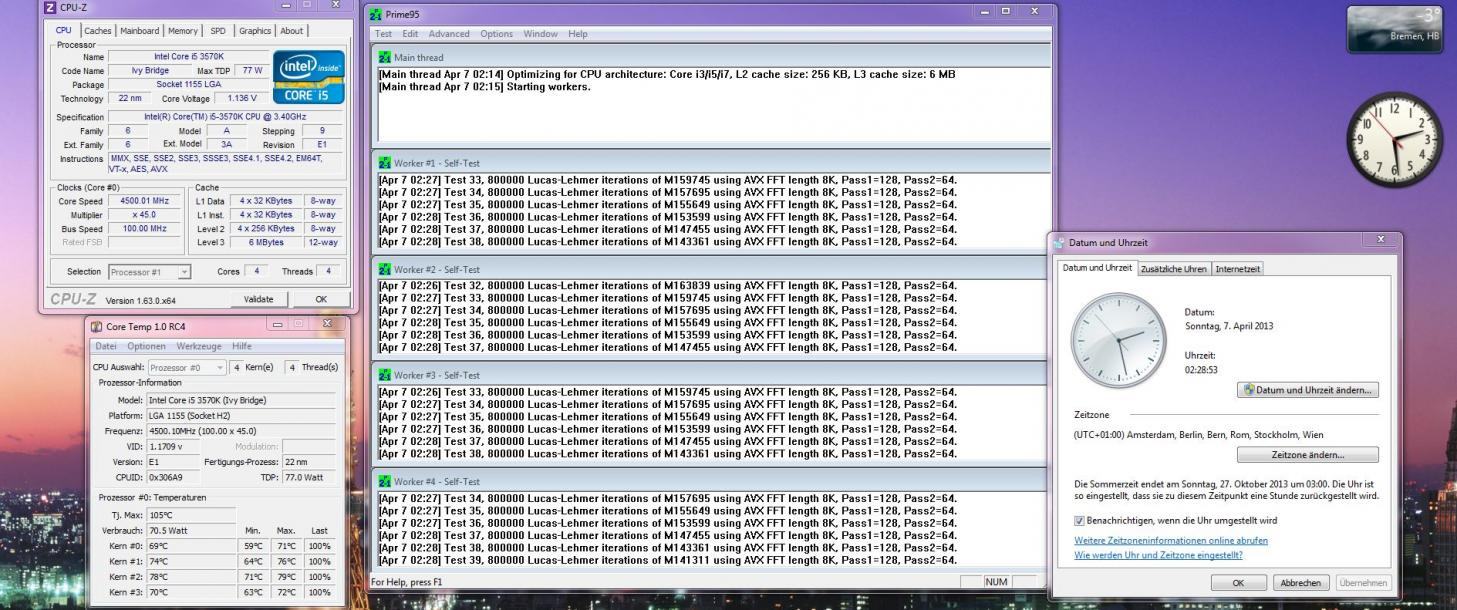Click the Prime95 title bar icon
Viewport: 1457px width, 610px height.
tap(375, 14)
